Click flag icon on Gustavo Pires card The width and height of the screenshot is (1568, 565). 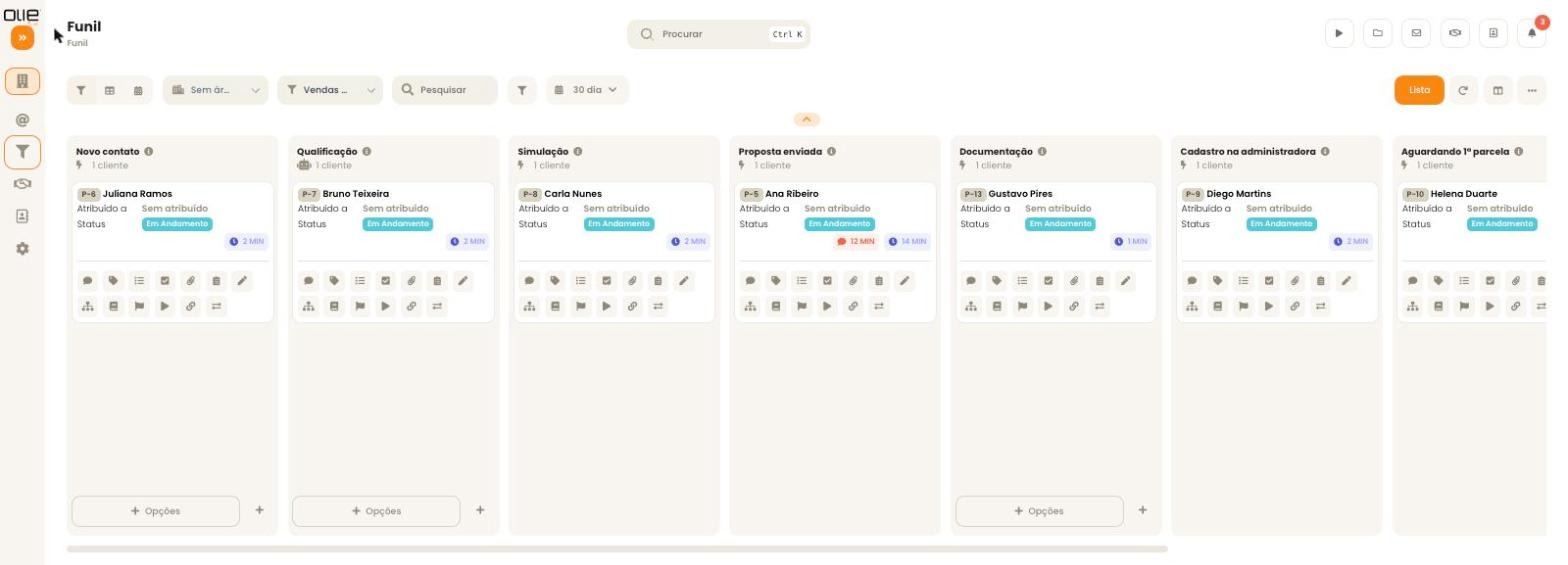point(1023,306)
